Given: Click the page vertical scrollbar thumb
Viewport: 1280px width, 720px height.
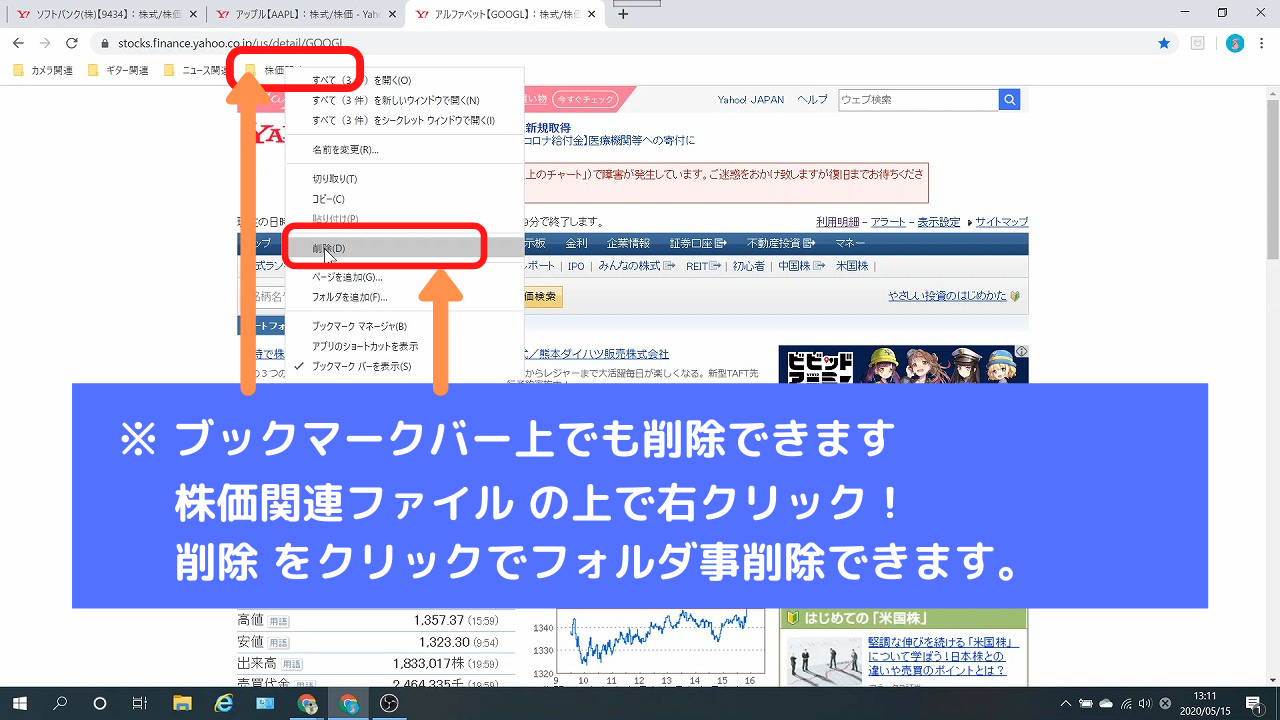Looking at the screenshot, I should pyautogui.click(x=1272, y=200).
